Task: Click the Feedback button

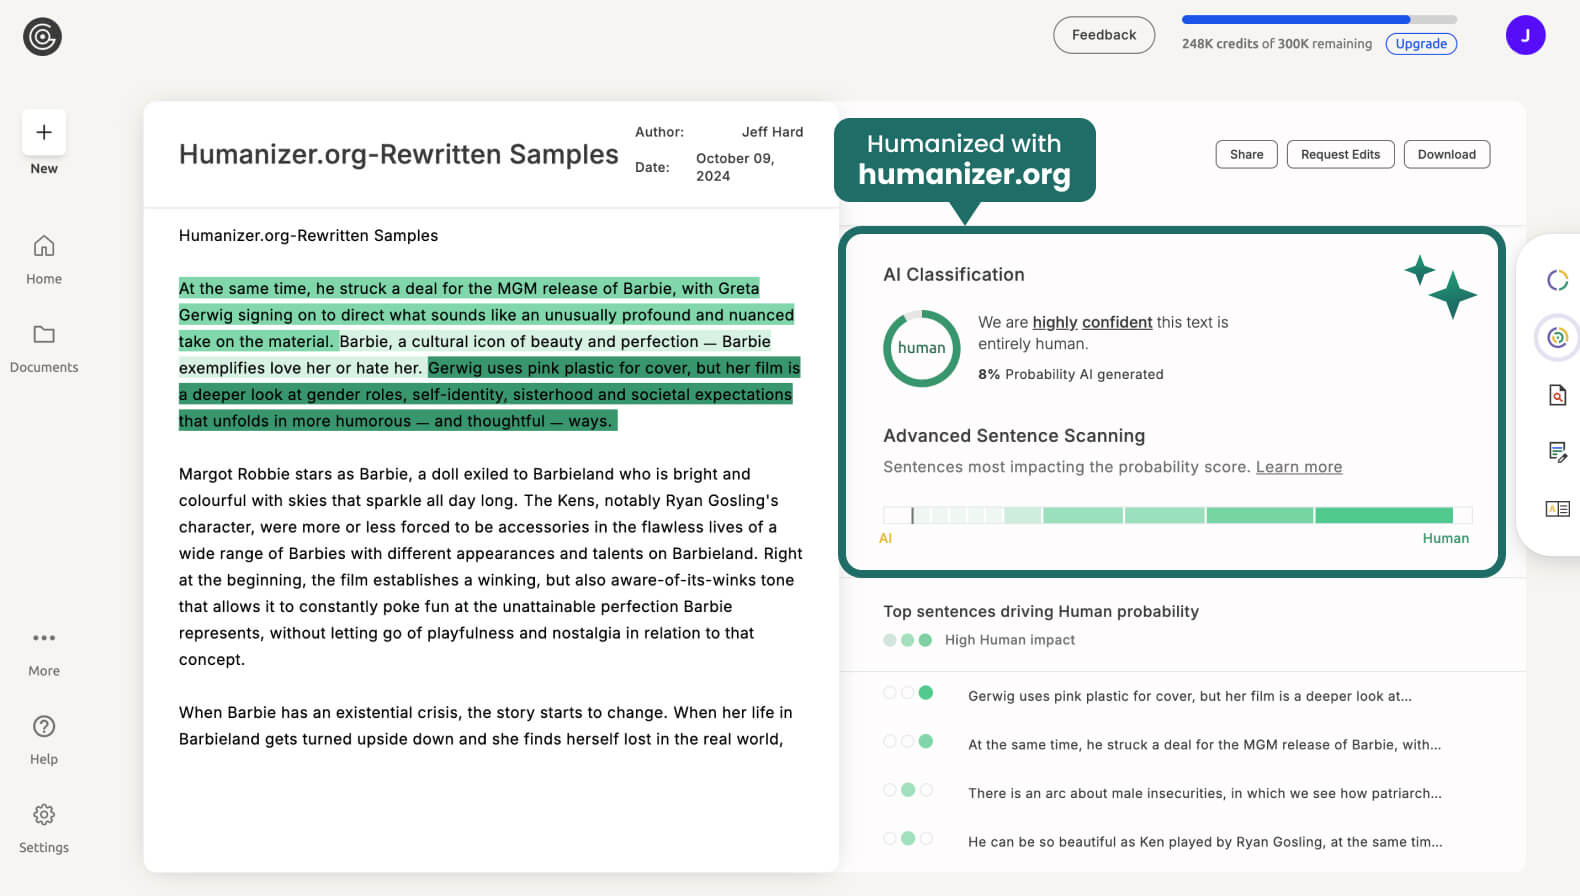Action: (x=1104, y=35)
